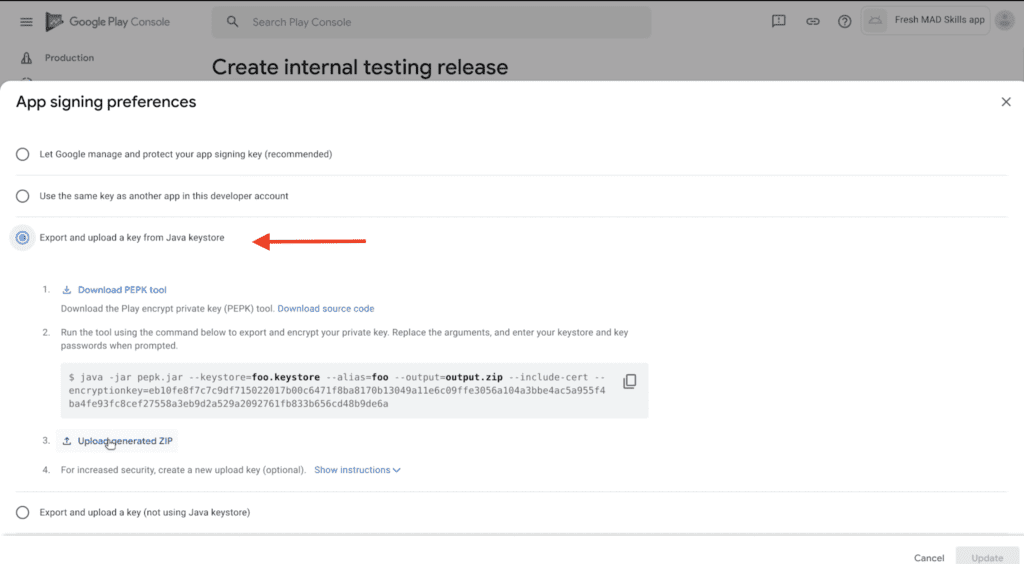The image size is (1024, 564).
Task: Click the Update button
Action: click(x=987, y=557)
